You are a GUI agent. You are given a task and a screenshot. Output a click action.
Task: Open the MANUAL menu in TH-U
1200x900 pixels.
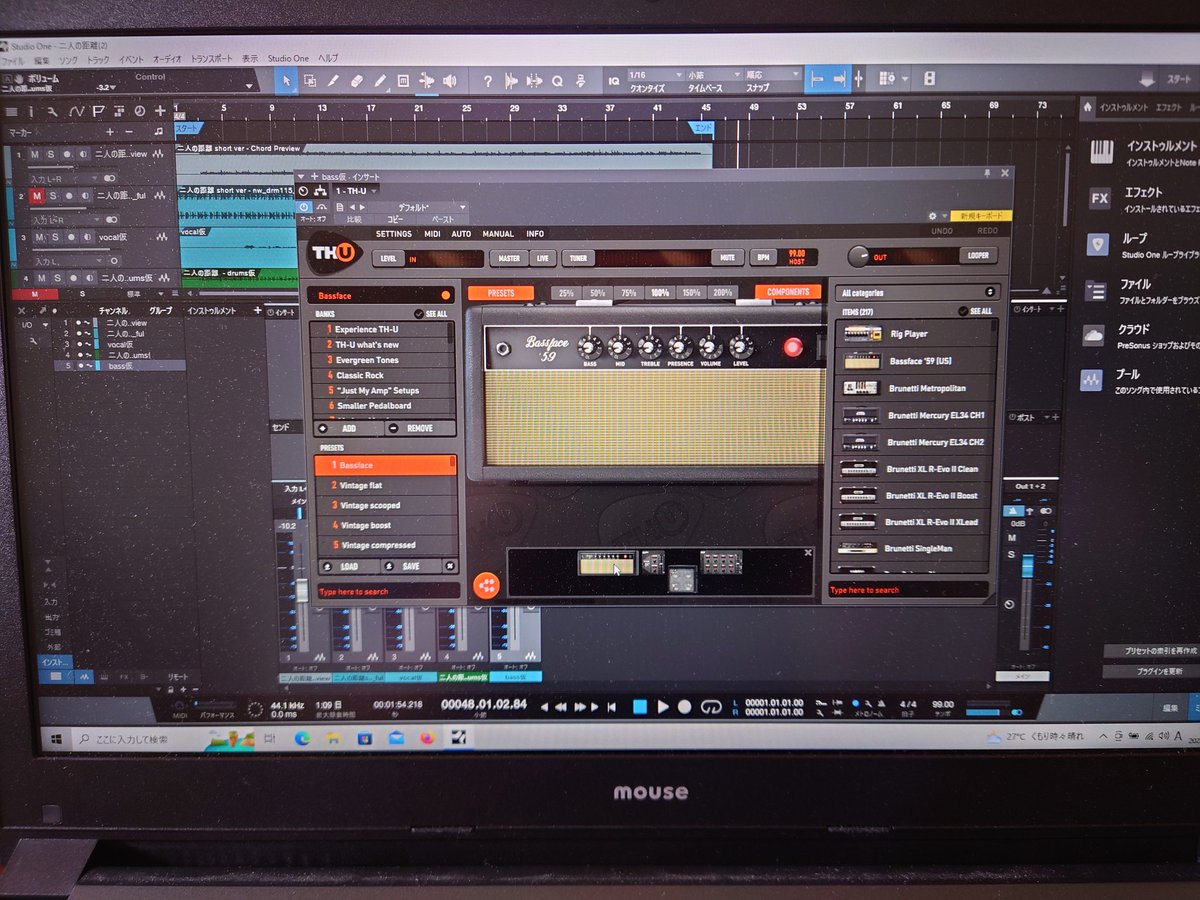pos(498,234)
